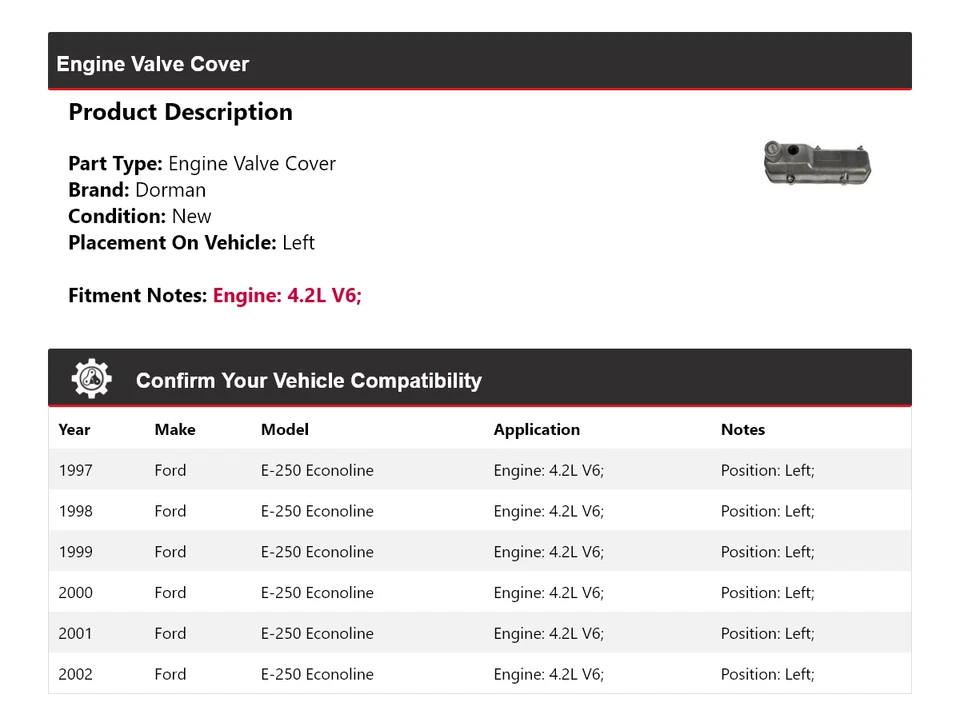The width and height of the screenshot is (960, 726).
Task: Click the Brand: Dorman text
Action: coord(137,190)
